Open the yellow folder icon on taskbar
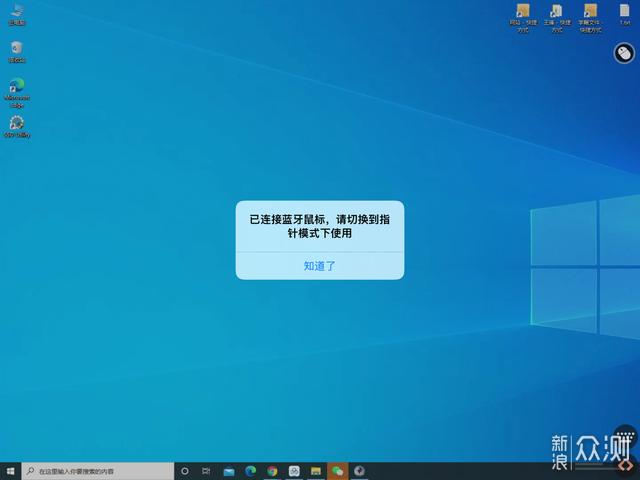Screen dimensions: 640x480 tap(316, 471)
